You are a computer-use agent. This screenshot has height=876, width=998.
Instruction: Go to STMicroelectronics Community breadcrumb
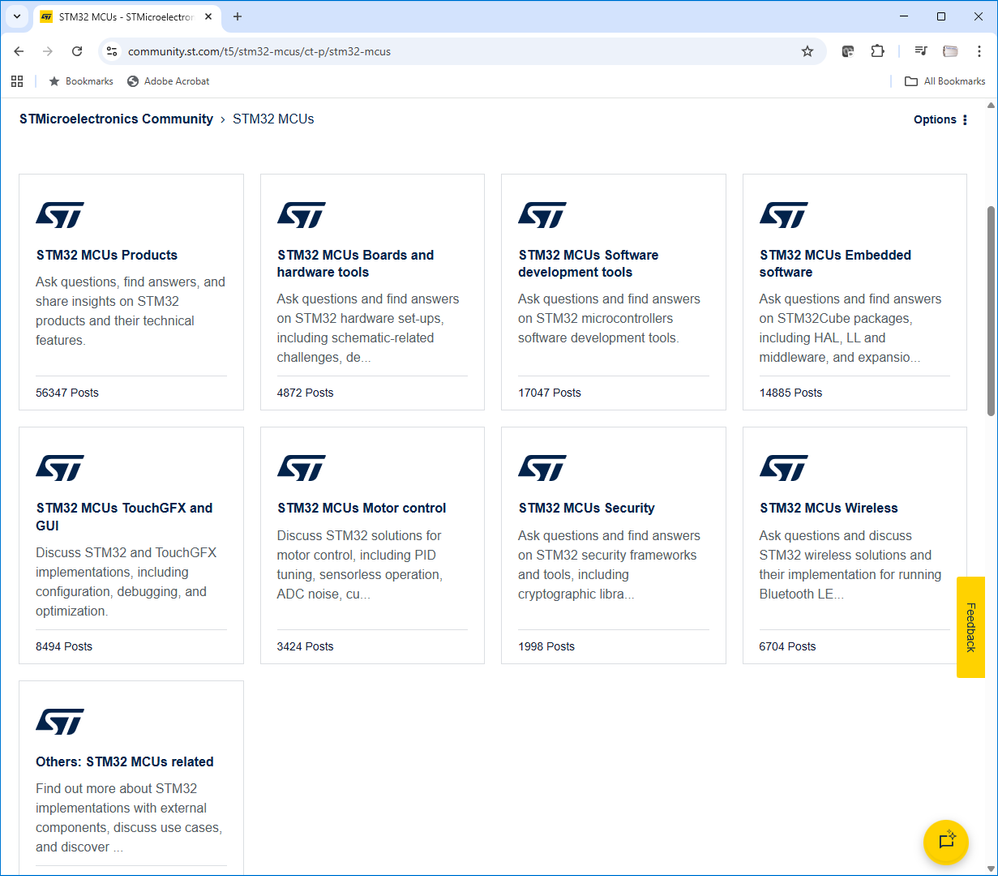pos(116,119)
